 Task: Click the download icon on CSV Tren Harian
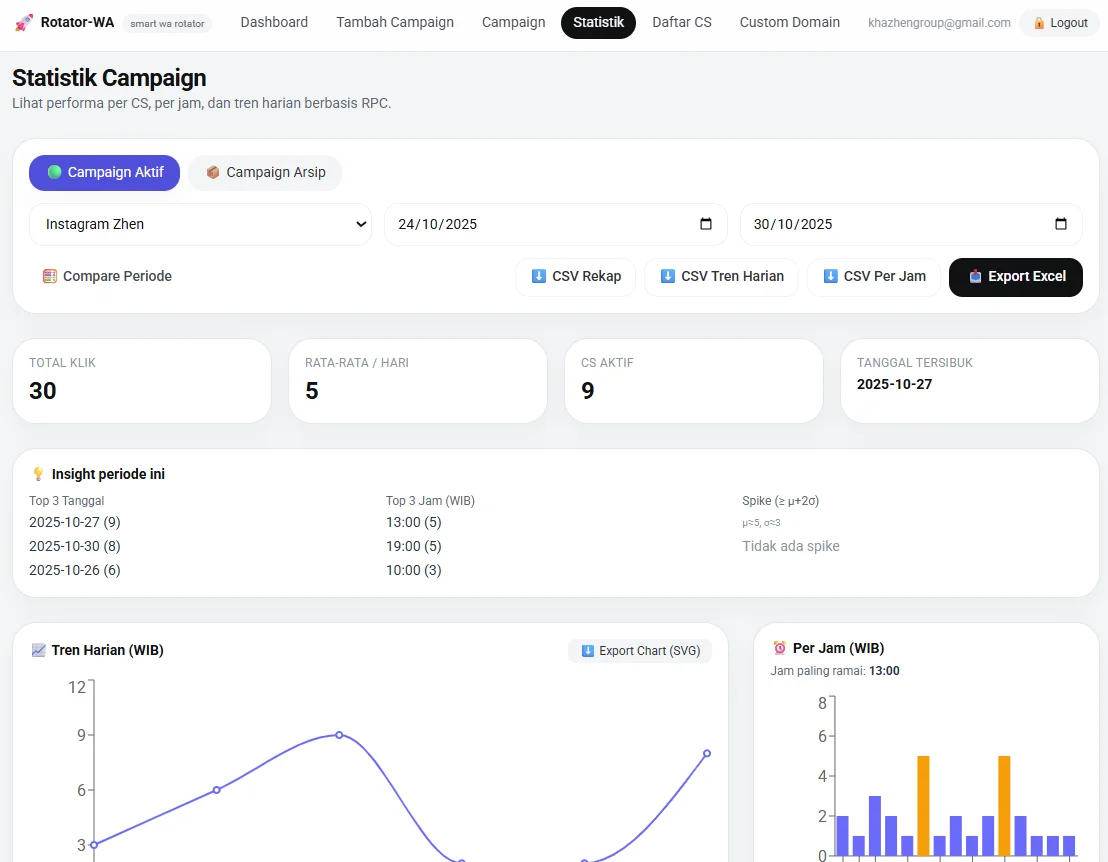667,277
